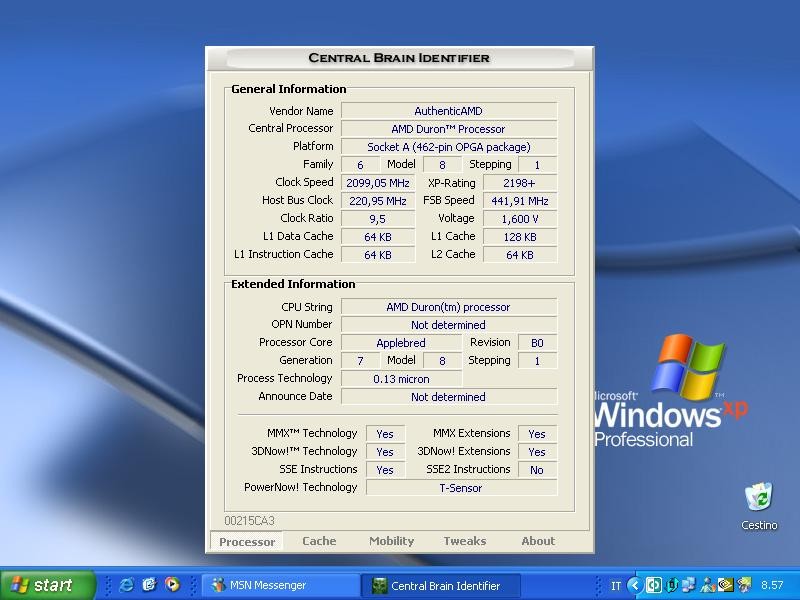Click the Clock Speed value 2099,05 MHz

click(378, 183)
